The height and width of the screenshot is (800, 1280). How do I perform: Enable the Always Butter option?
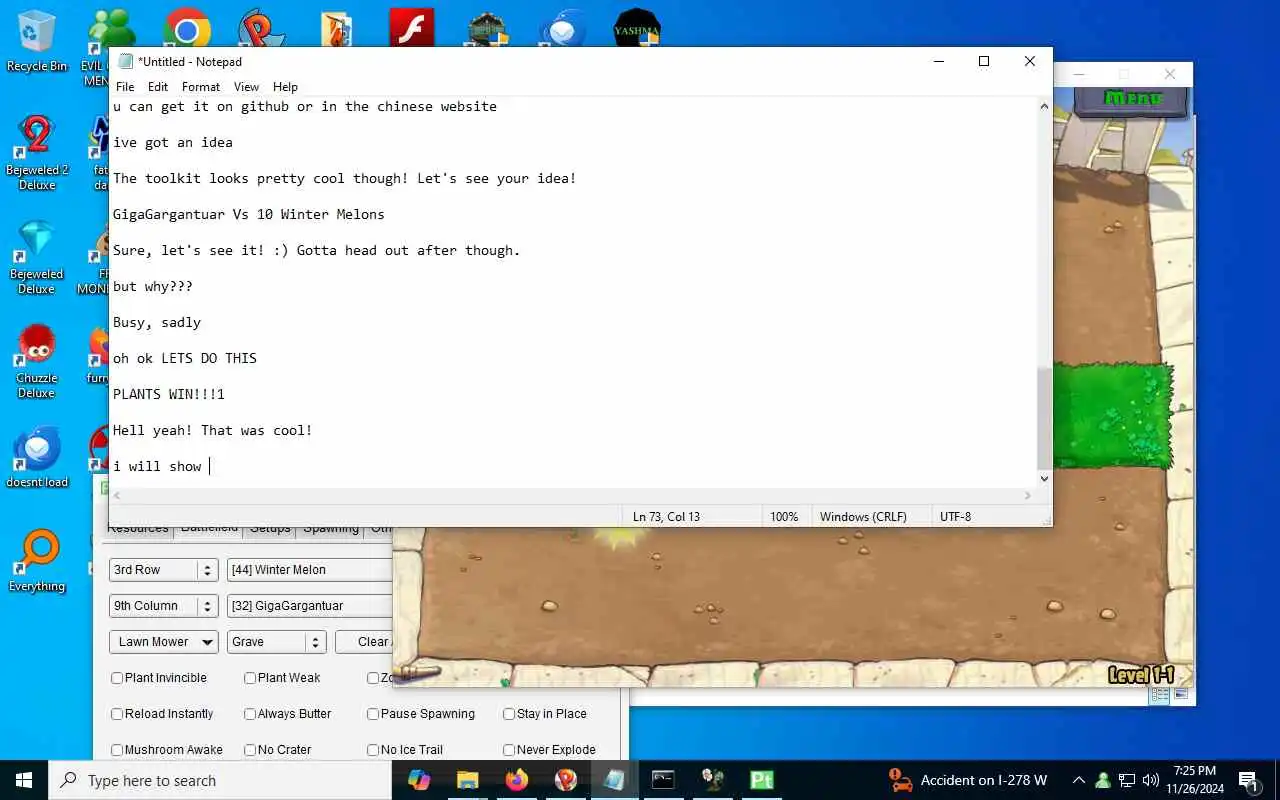[250, 714]
